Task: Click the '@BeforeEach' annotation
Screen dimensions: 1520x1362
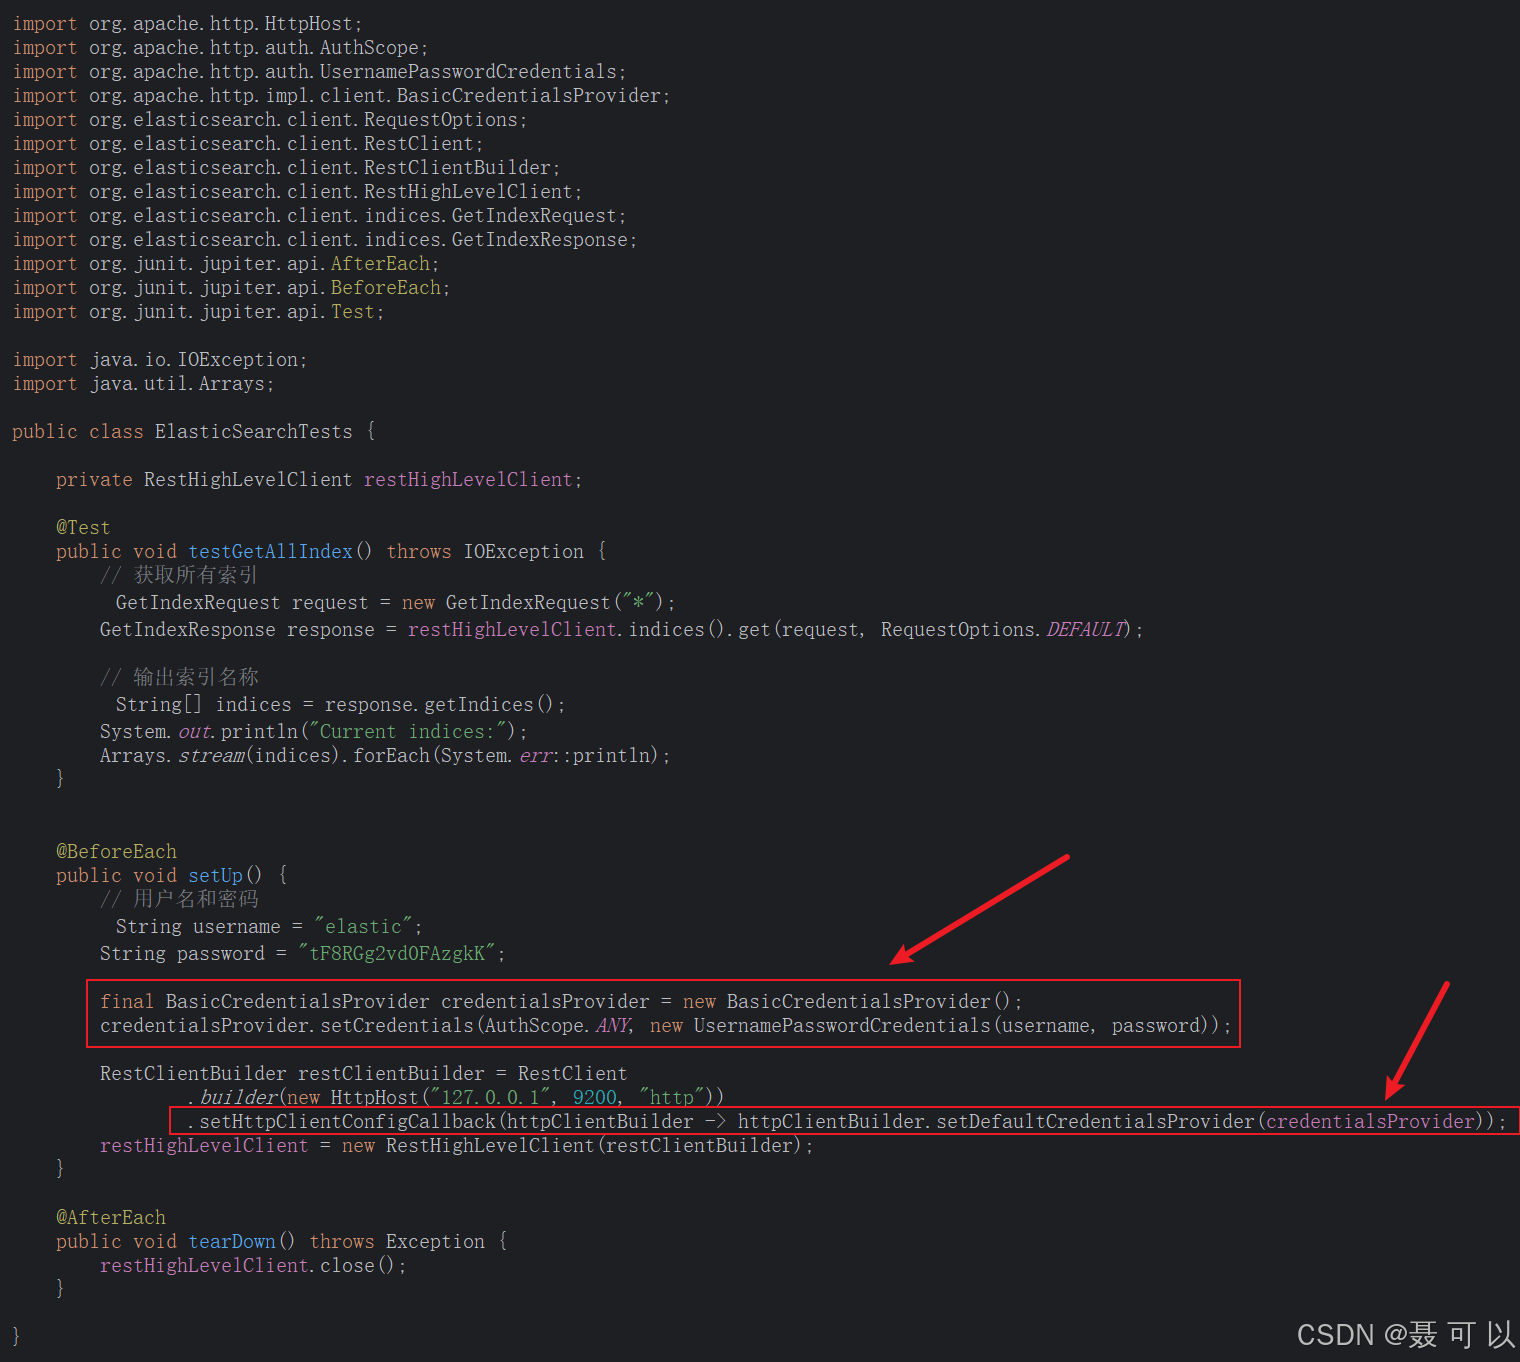Action: tap(116, 852)
